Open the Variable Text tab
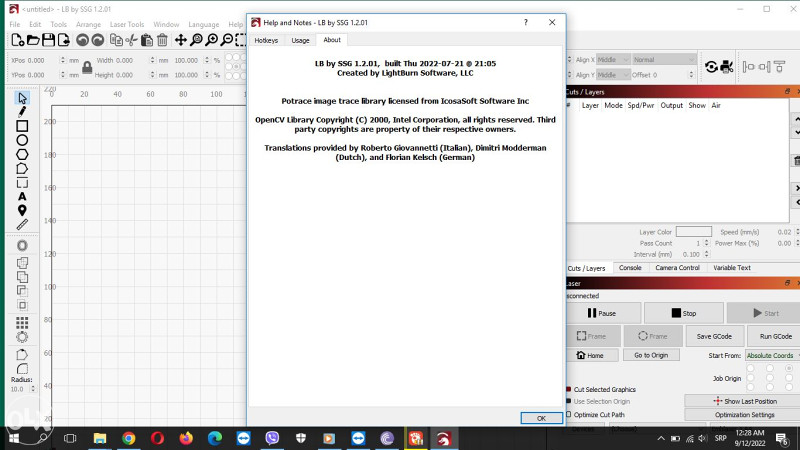800x450 pixels. coord(732,268)
